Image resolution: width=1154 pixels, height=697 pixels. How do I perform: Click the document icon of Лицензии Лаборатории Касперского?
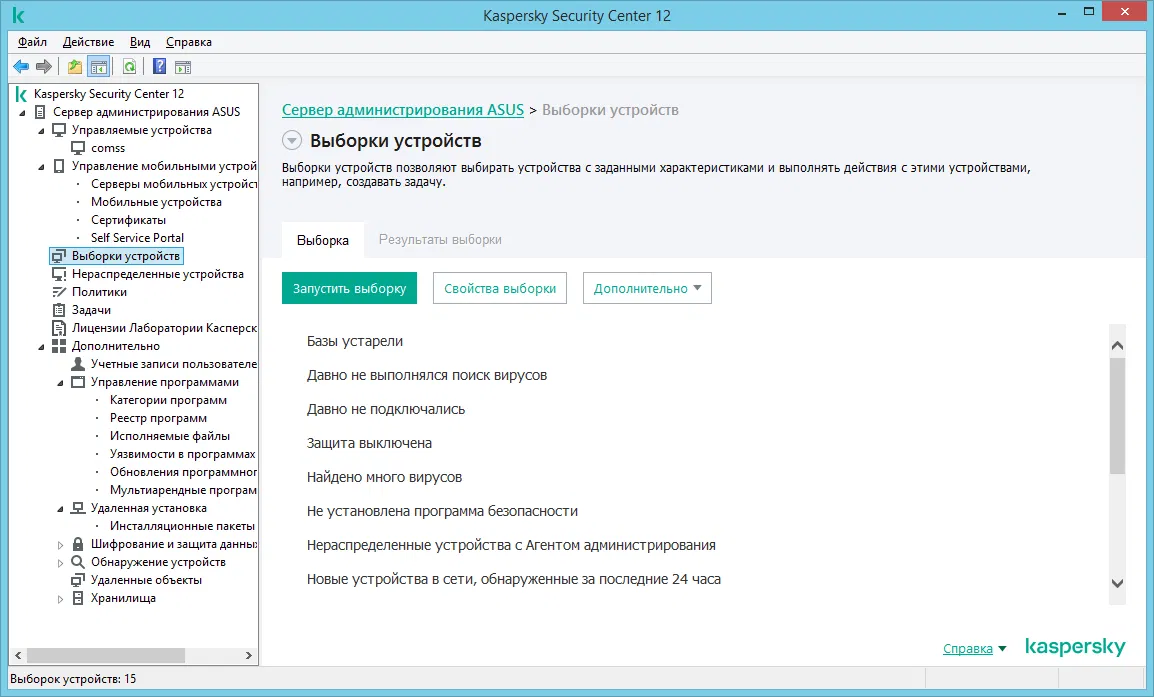point(59,328)
